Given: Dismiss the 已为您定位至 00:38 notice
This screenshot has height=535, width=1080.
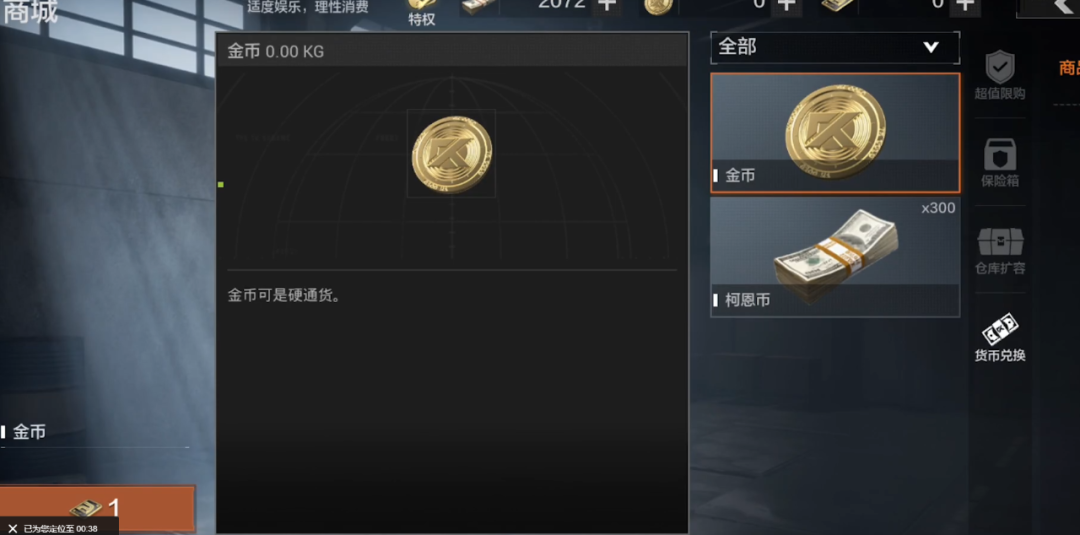Looking at the screenshot, I should [12, 528].
